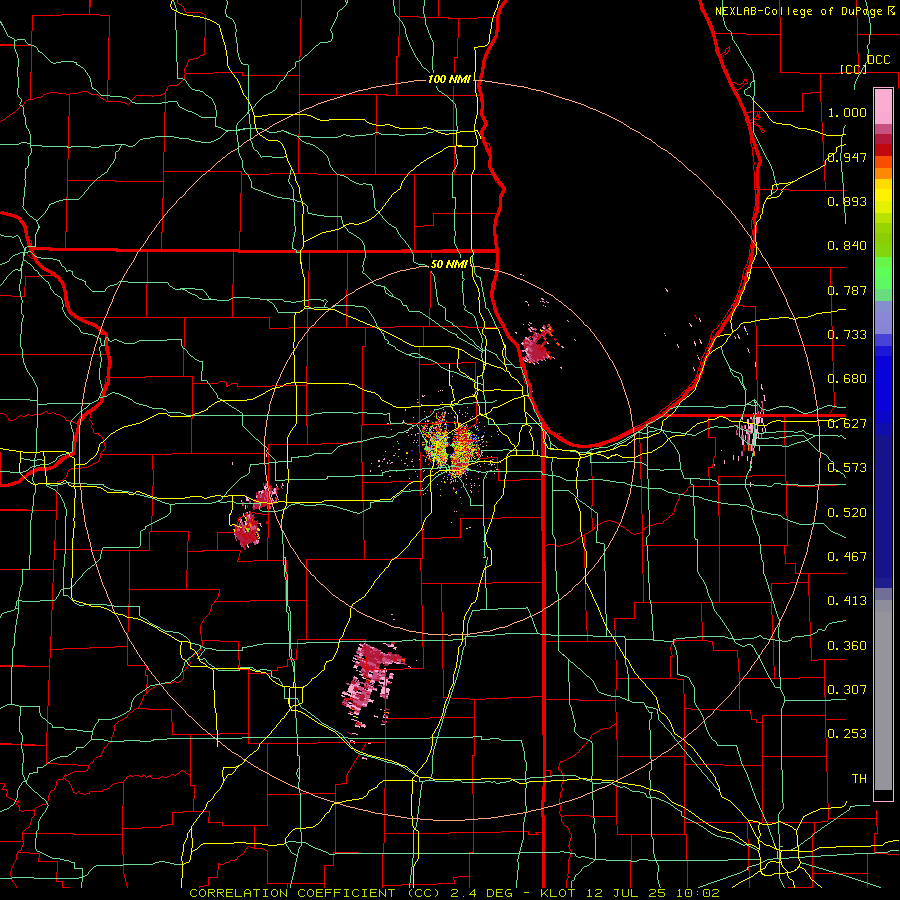Click the 0.893 scale label
This screenshot has height=900, width=900.
(847, 201)
